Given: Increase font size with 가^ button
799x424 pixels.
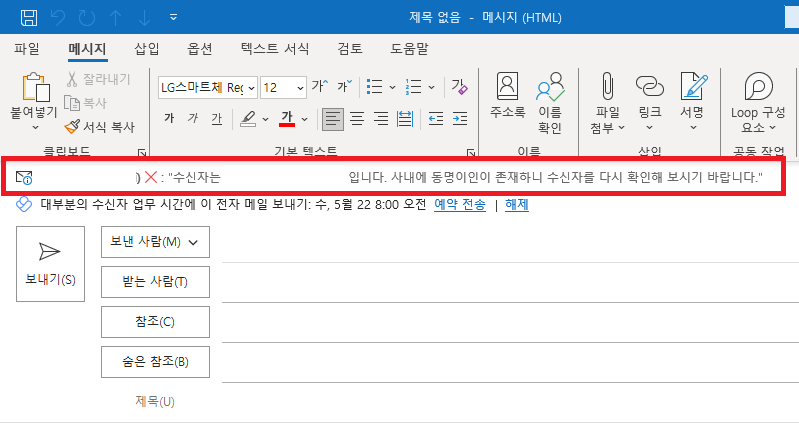Looking at the screenshot, I should (x=320, y=86).
